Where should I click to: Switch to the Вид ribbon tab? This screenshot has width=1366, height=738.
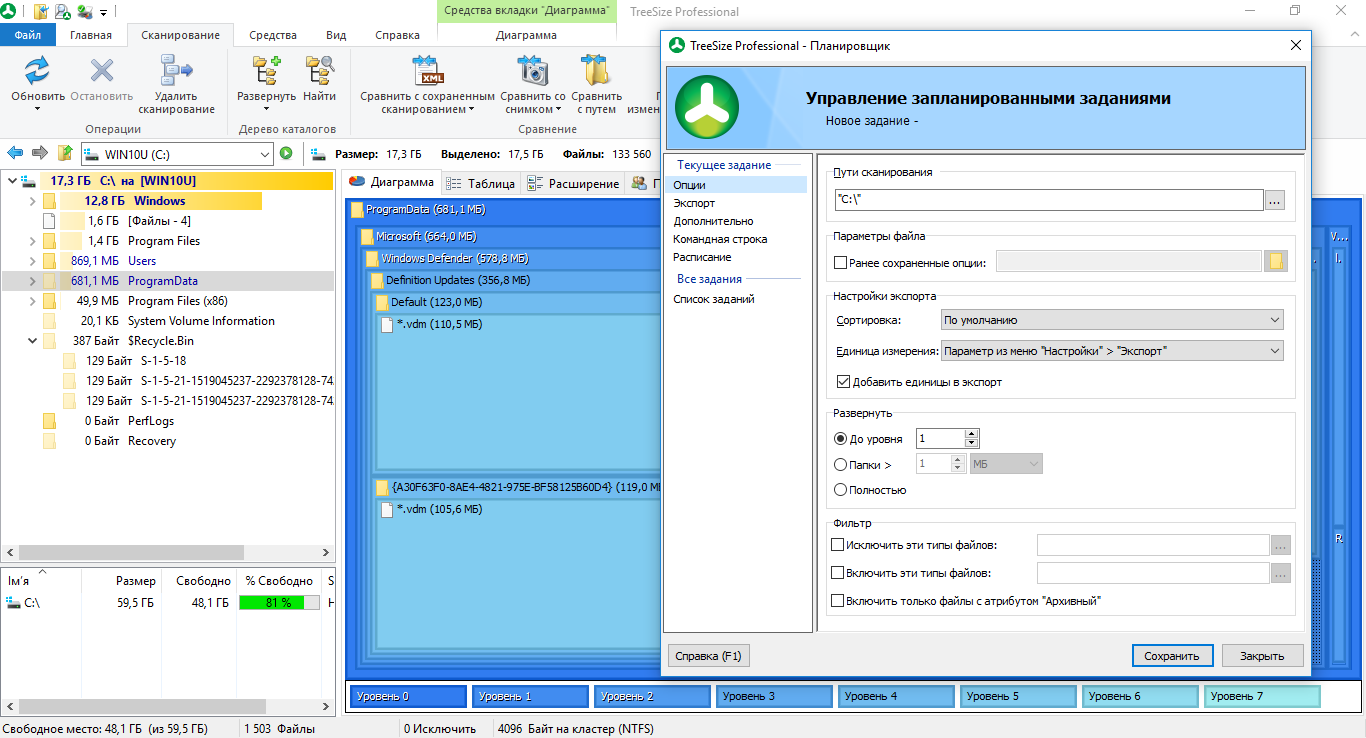336,35
